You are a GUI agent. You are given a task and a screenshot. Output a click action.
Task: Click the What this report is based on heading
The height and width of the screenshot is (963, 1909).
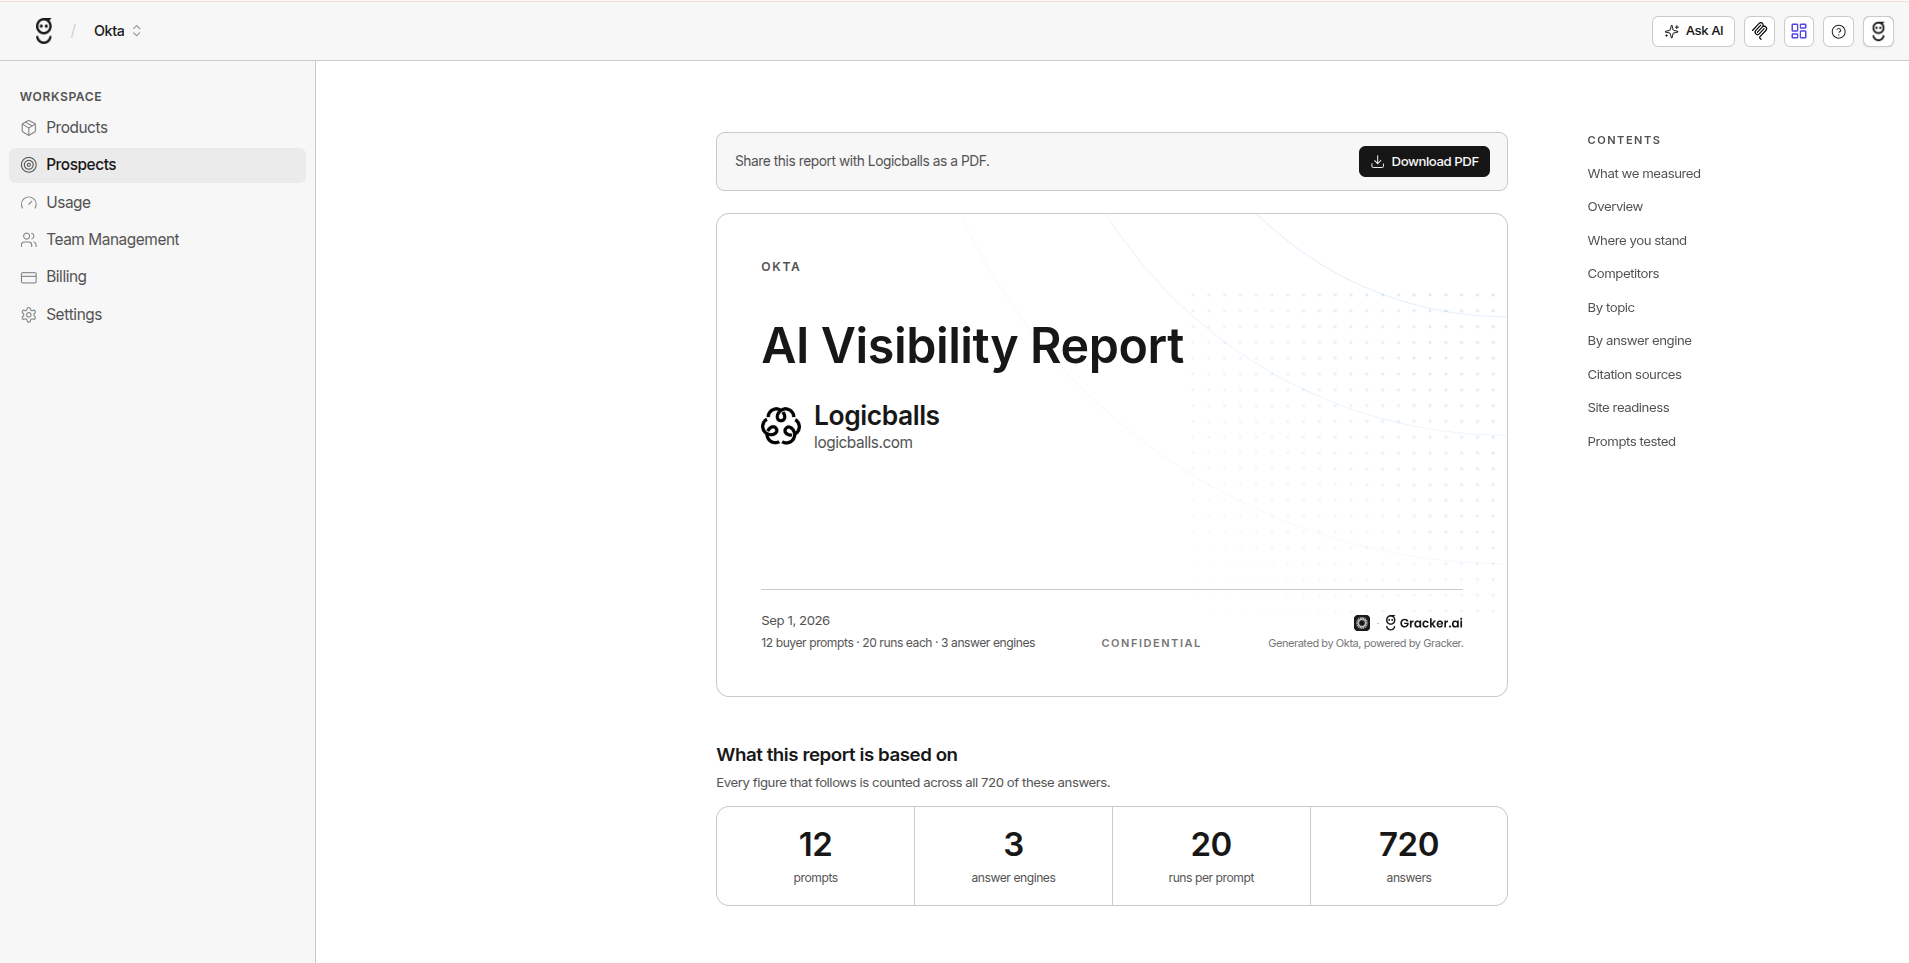pyautogui.click(x=836, y=755)
